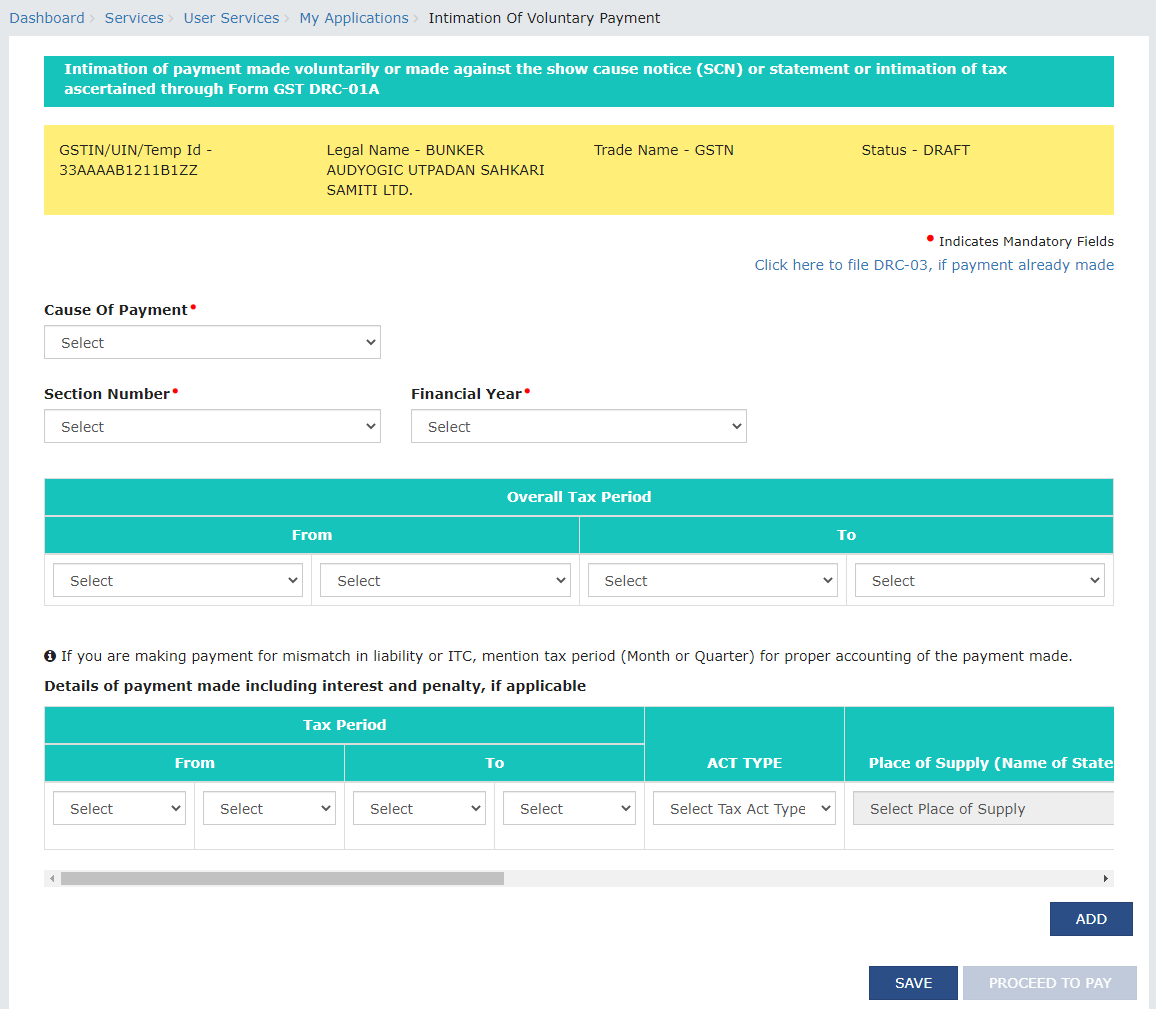Open the Cause Of Payment dropdown
This screenshot has height=1009, width=1156.
pos(212,342)
